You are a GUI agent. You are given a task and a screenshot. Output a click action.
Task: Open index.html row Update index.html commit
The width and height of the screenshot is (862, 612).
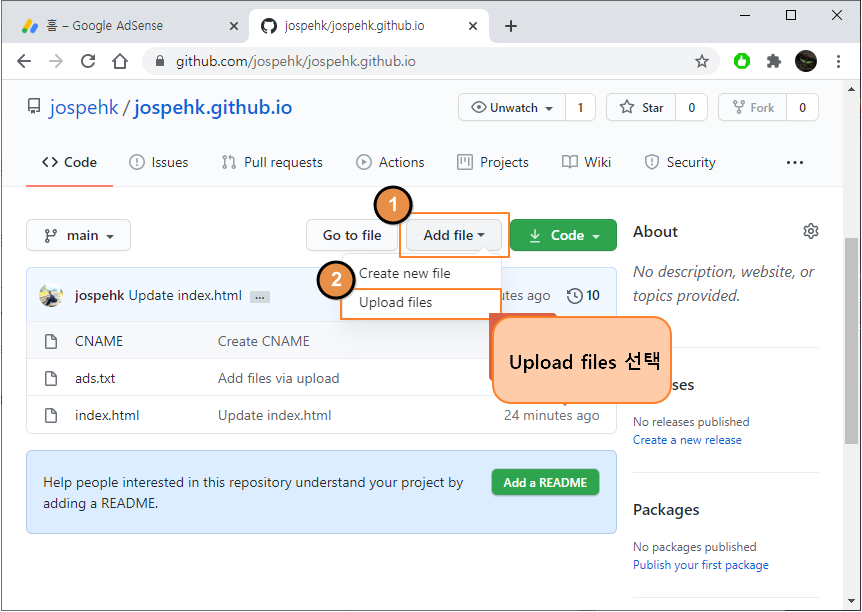[275, 415]
